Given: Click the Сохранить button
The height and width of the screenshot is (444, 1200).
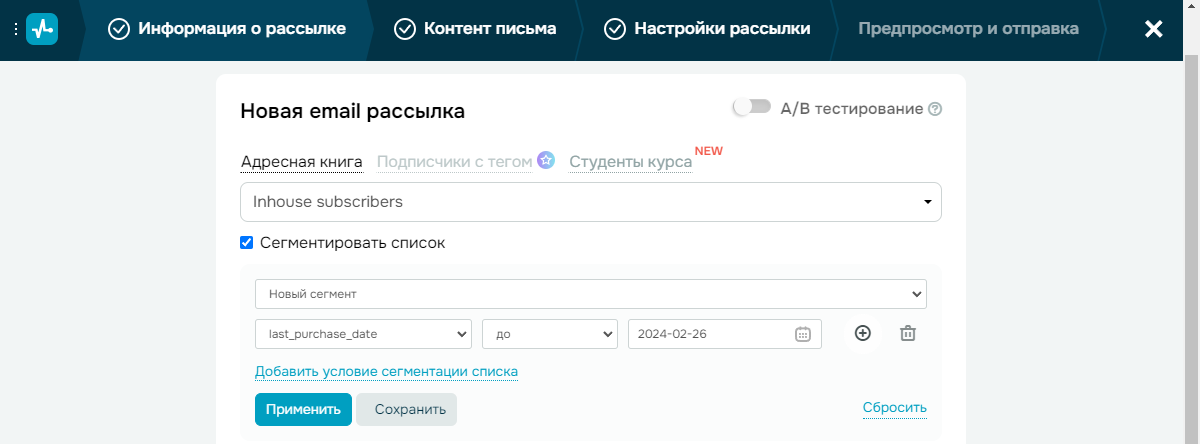Looking at the screenshot, I should tap(407, 409).
